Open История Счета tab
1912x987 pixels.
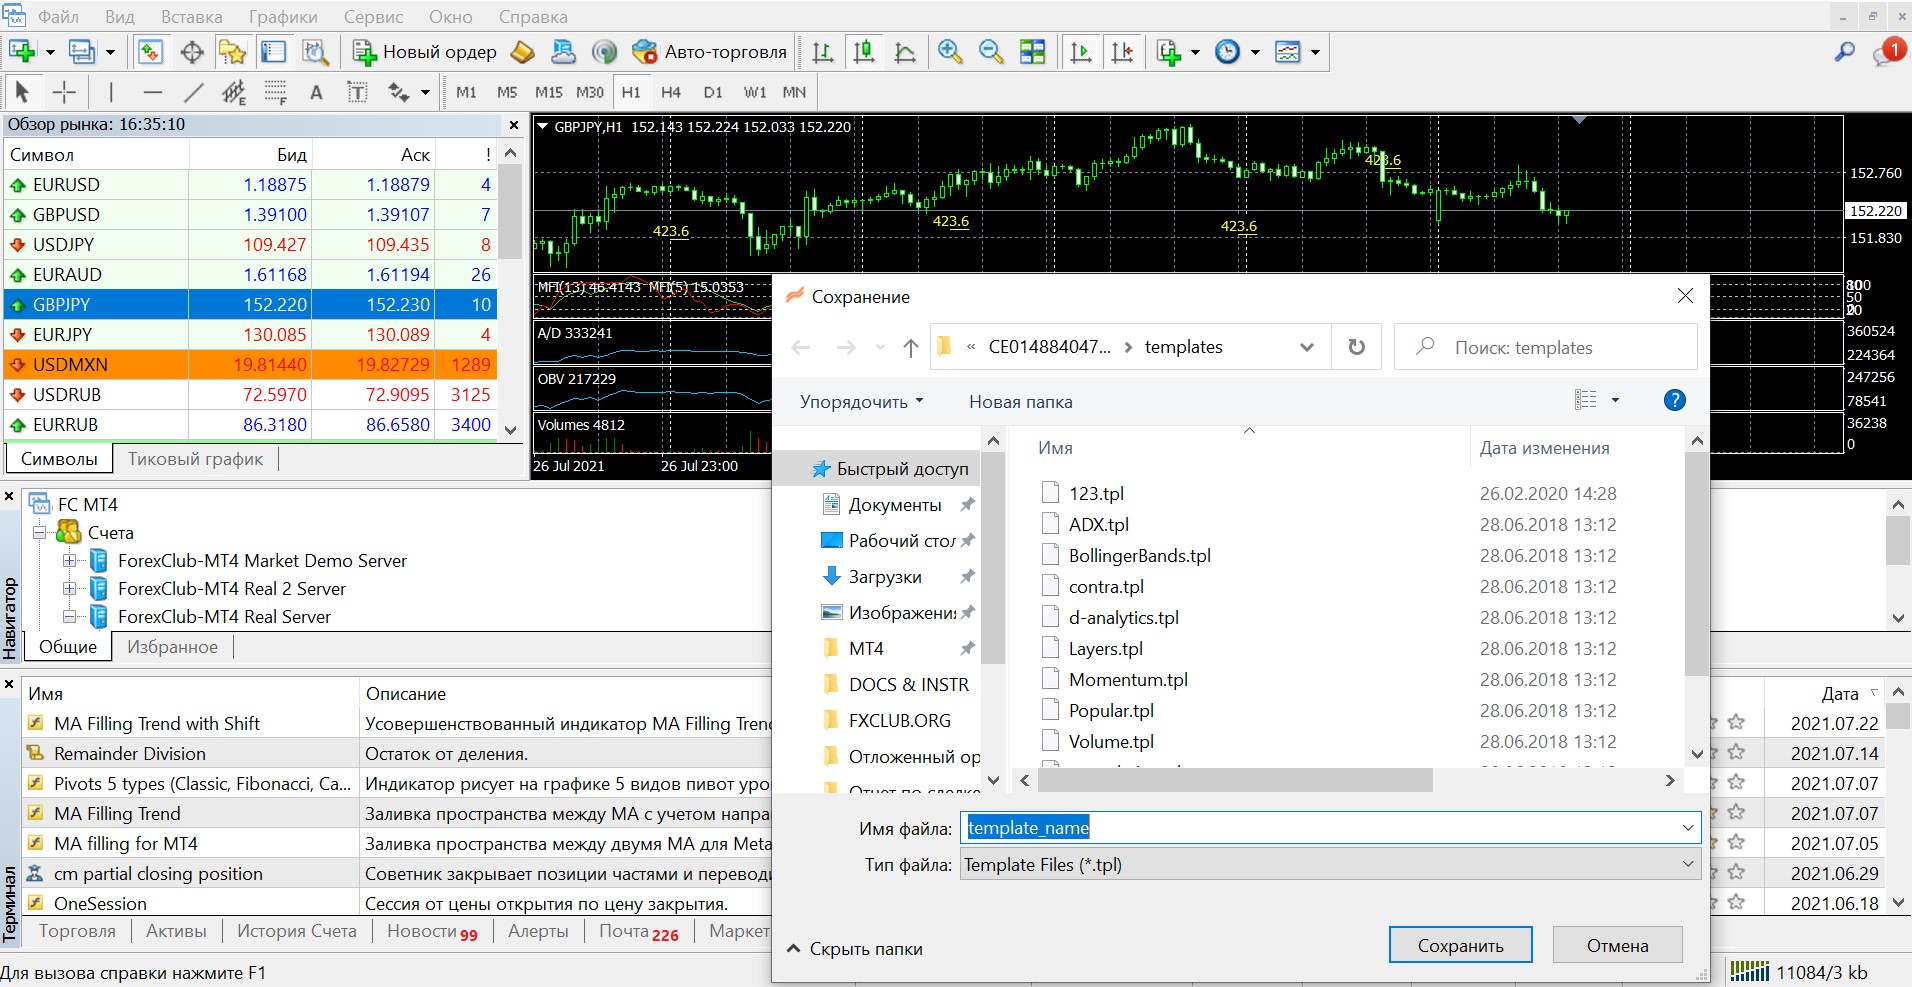tap(296, 931)
